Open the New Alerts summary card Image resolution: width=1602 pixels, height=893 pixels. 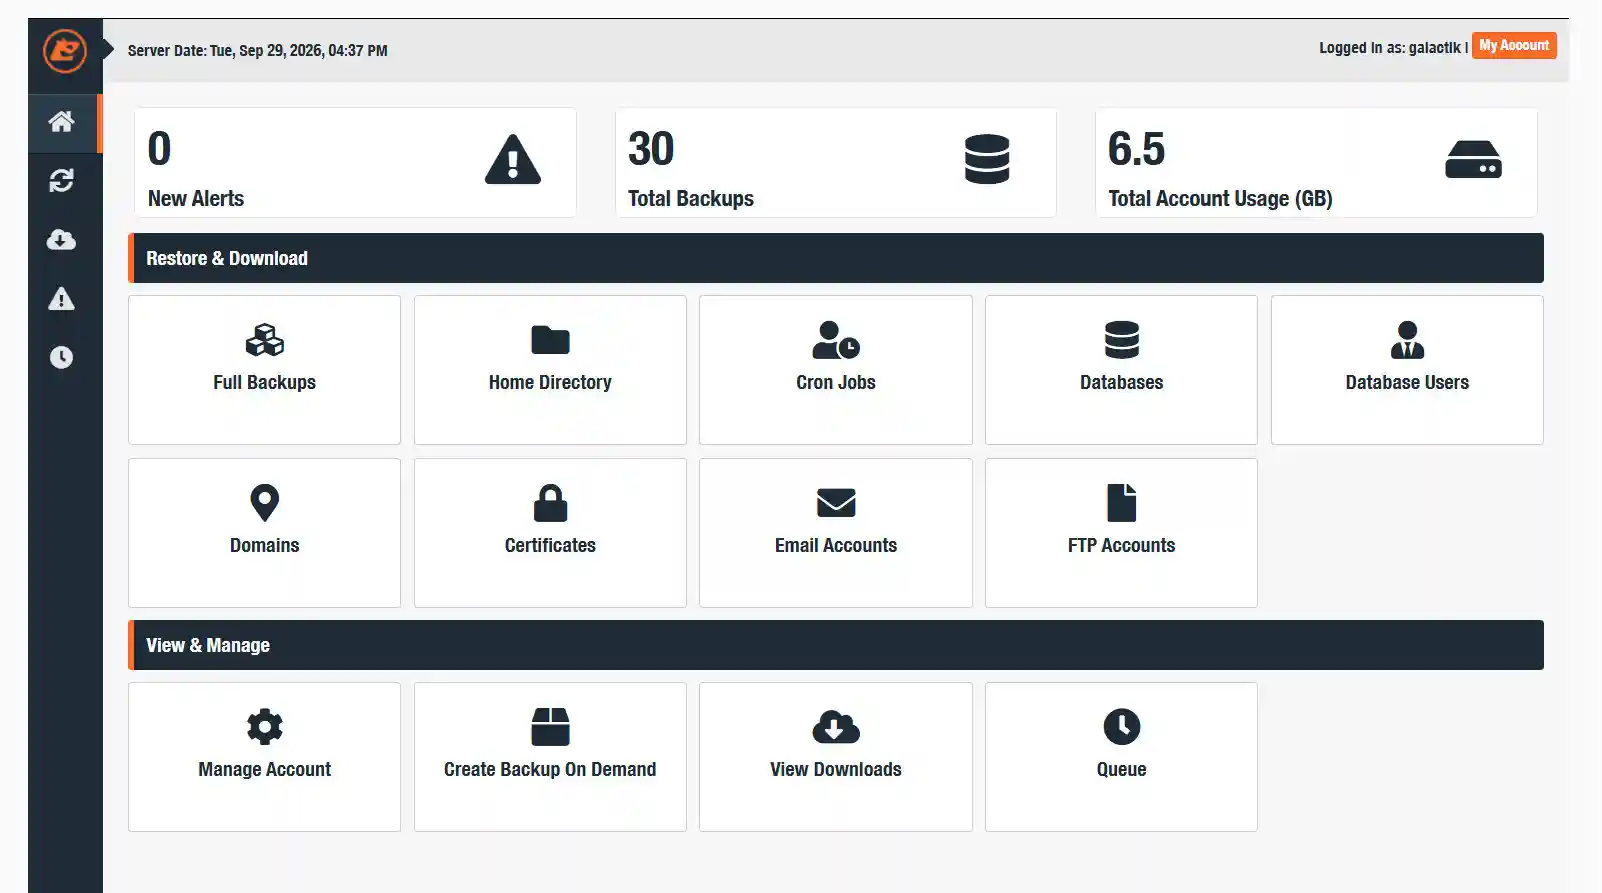coord(355,163)
